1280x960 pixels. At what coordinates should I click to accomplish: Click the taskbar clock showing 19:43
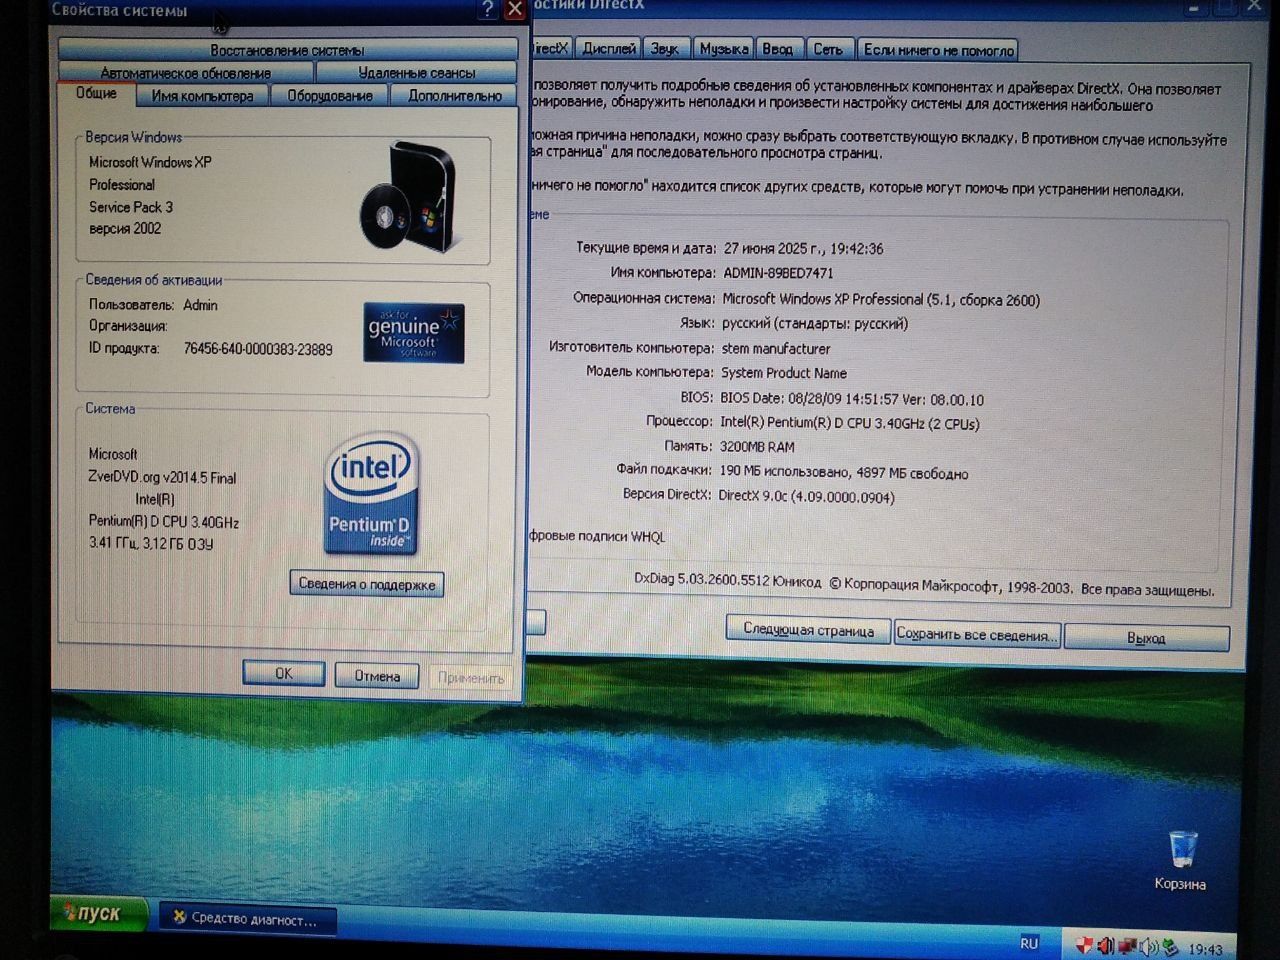pos(1205,949)
